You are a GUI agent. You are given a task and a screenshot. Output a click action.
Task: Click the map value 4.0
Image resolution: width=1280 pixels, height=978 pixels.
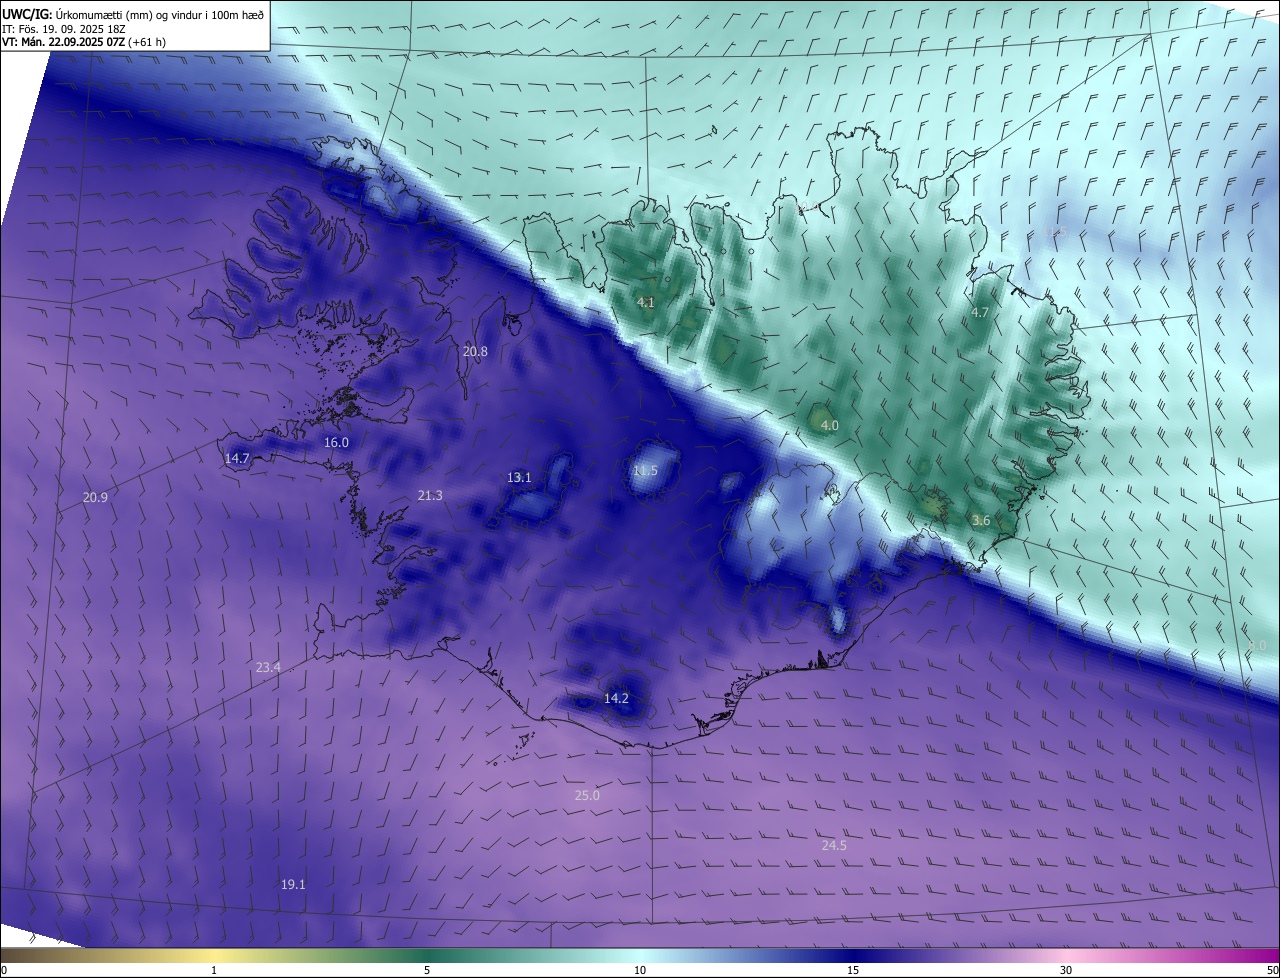click(x=829, y=425)
